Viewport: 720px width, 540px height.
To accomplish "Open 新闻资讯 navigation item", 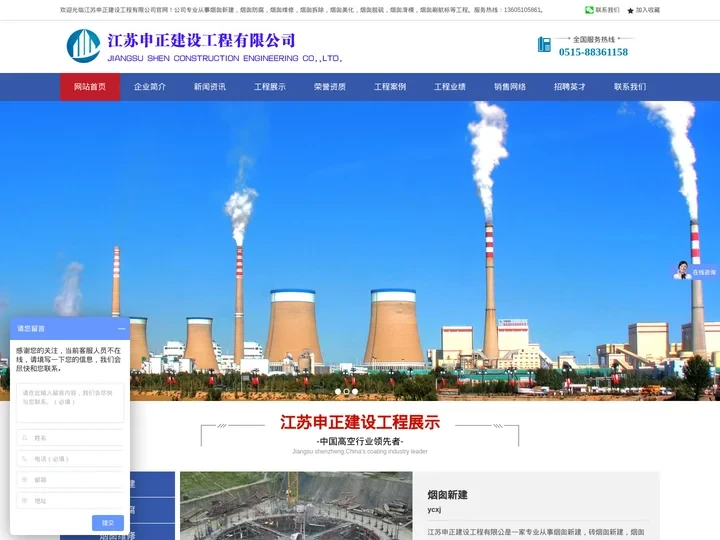I will [210, 87].
